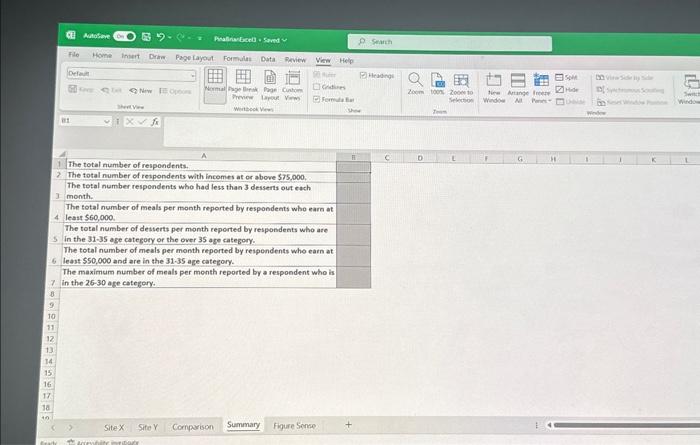Click Switch Windows

pyautogui.click(x=690, y=90)
